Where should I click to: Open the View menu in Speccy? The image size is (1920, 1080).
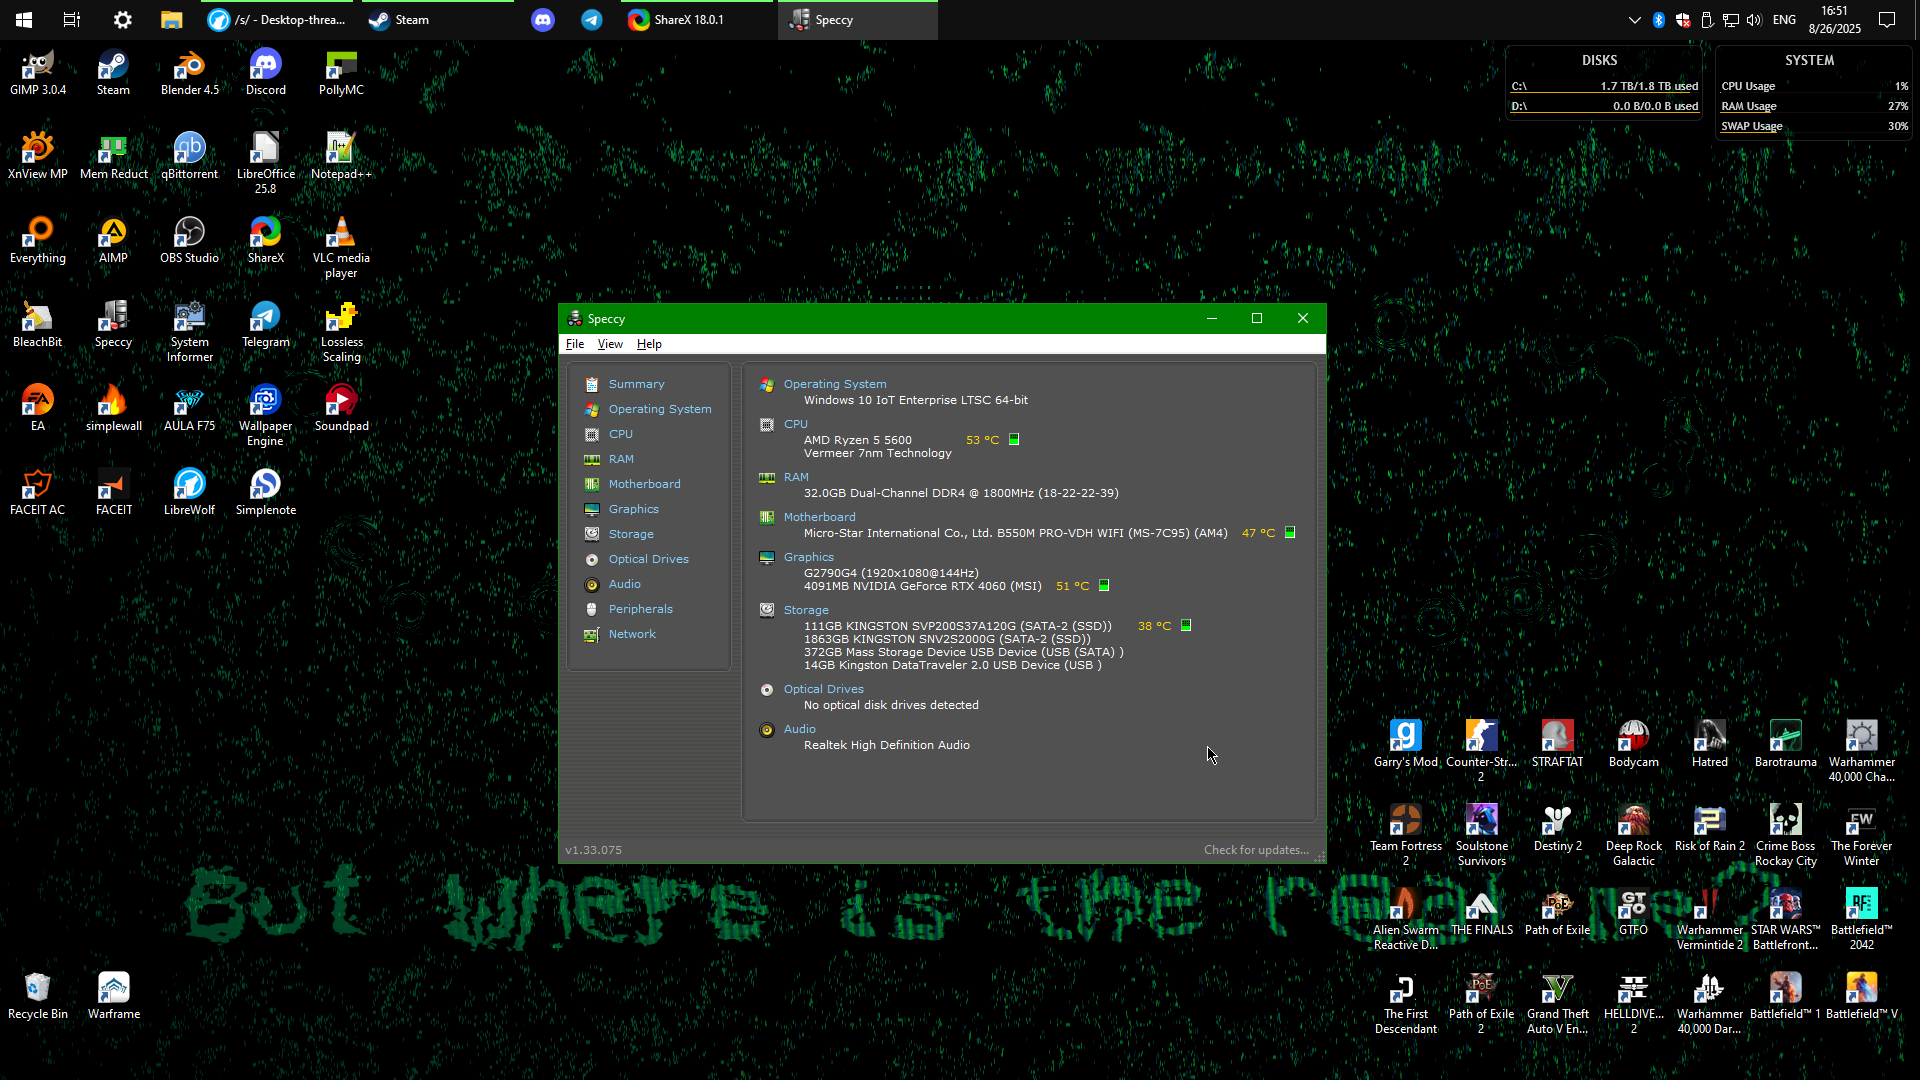tap(610, 344)
